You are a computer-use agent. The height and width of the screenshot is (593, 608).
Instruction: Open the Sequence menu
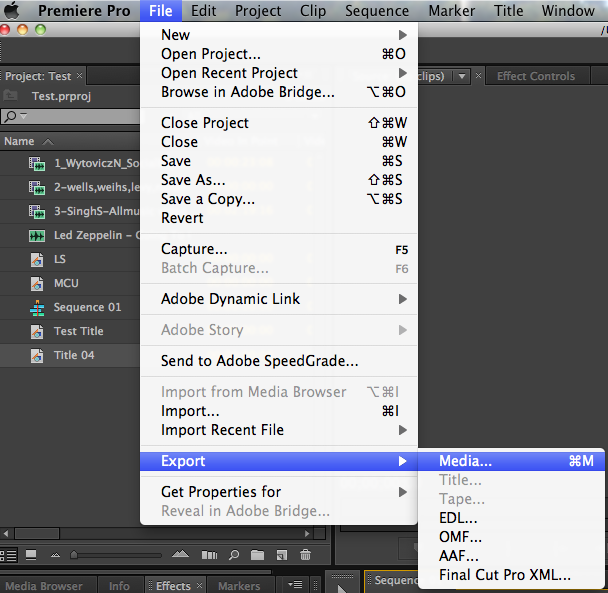click(377, 11)
